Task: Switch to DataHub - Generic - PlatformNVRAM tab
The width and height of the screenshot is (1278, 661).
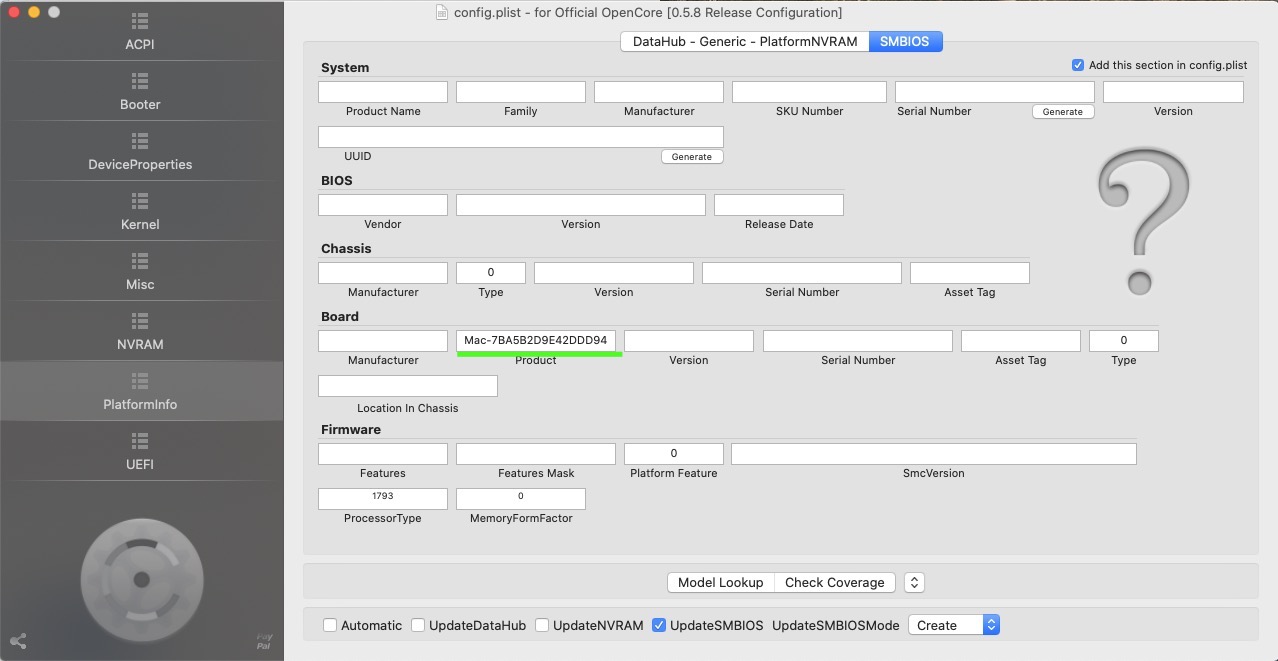Action: click(x=744, y=41)
